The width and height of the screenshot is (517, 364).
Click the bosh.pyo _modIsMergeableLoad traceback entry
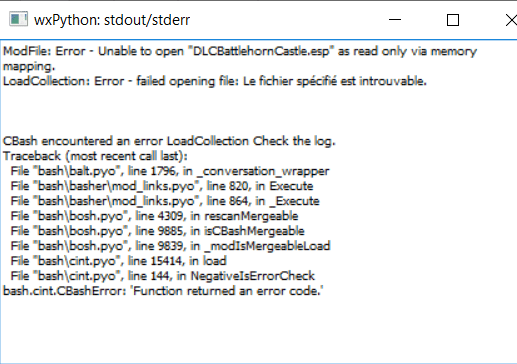(170, 246)
